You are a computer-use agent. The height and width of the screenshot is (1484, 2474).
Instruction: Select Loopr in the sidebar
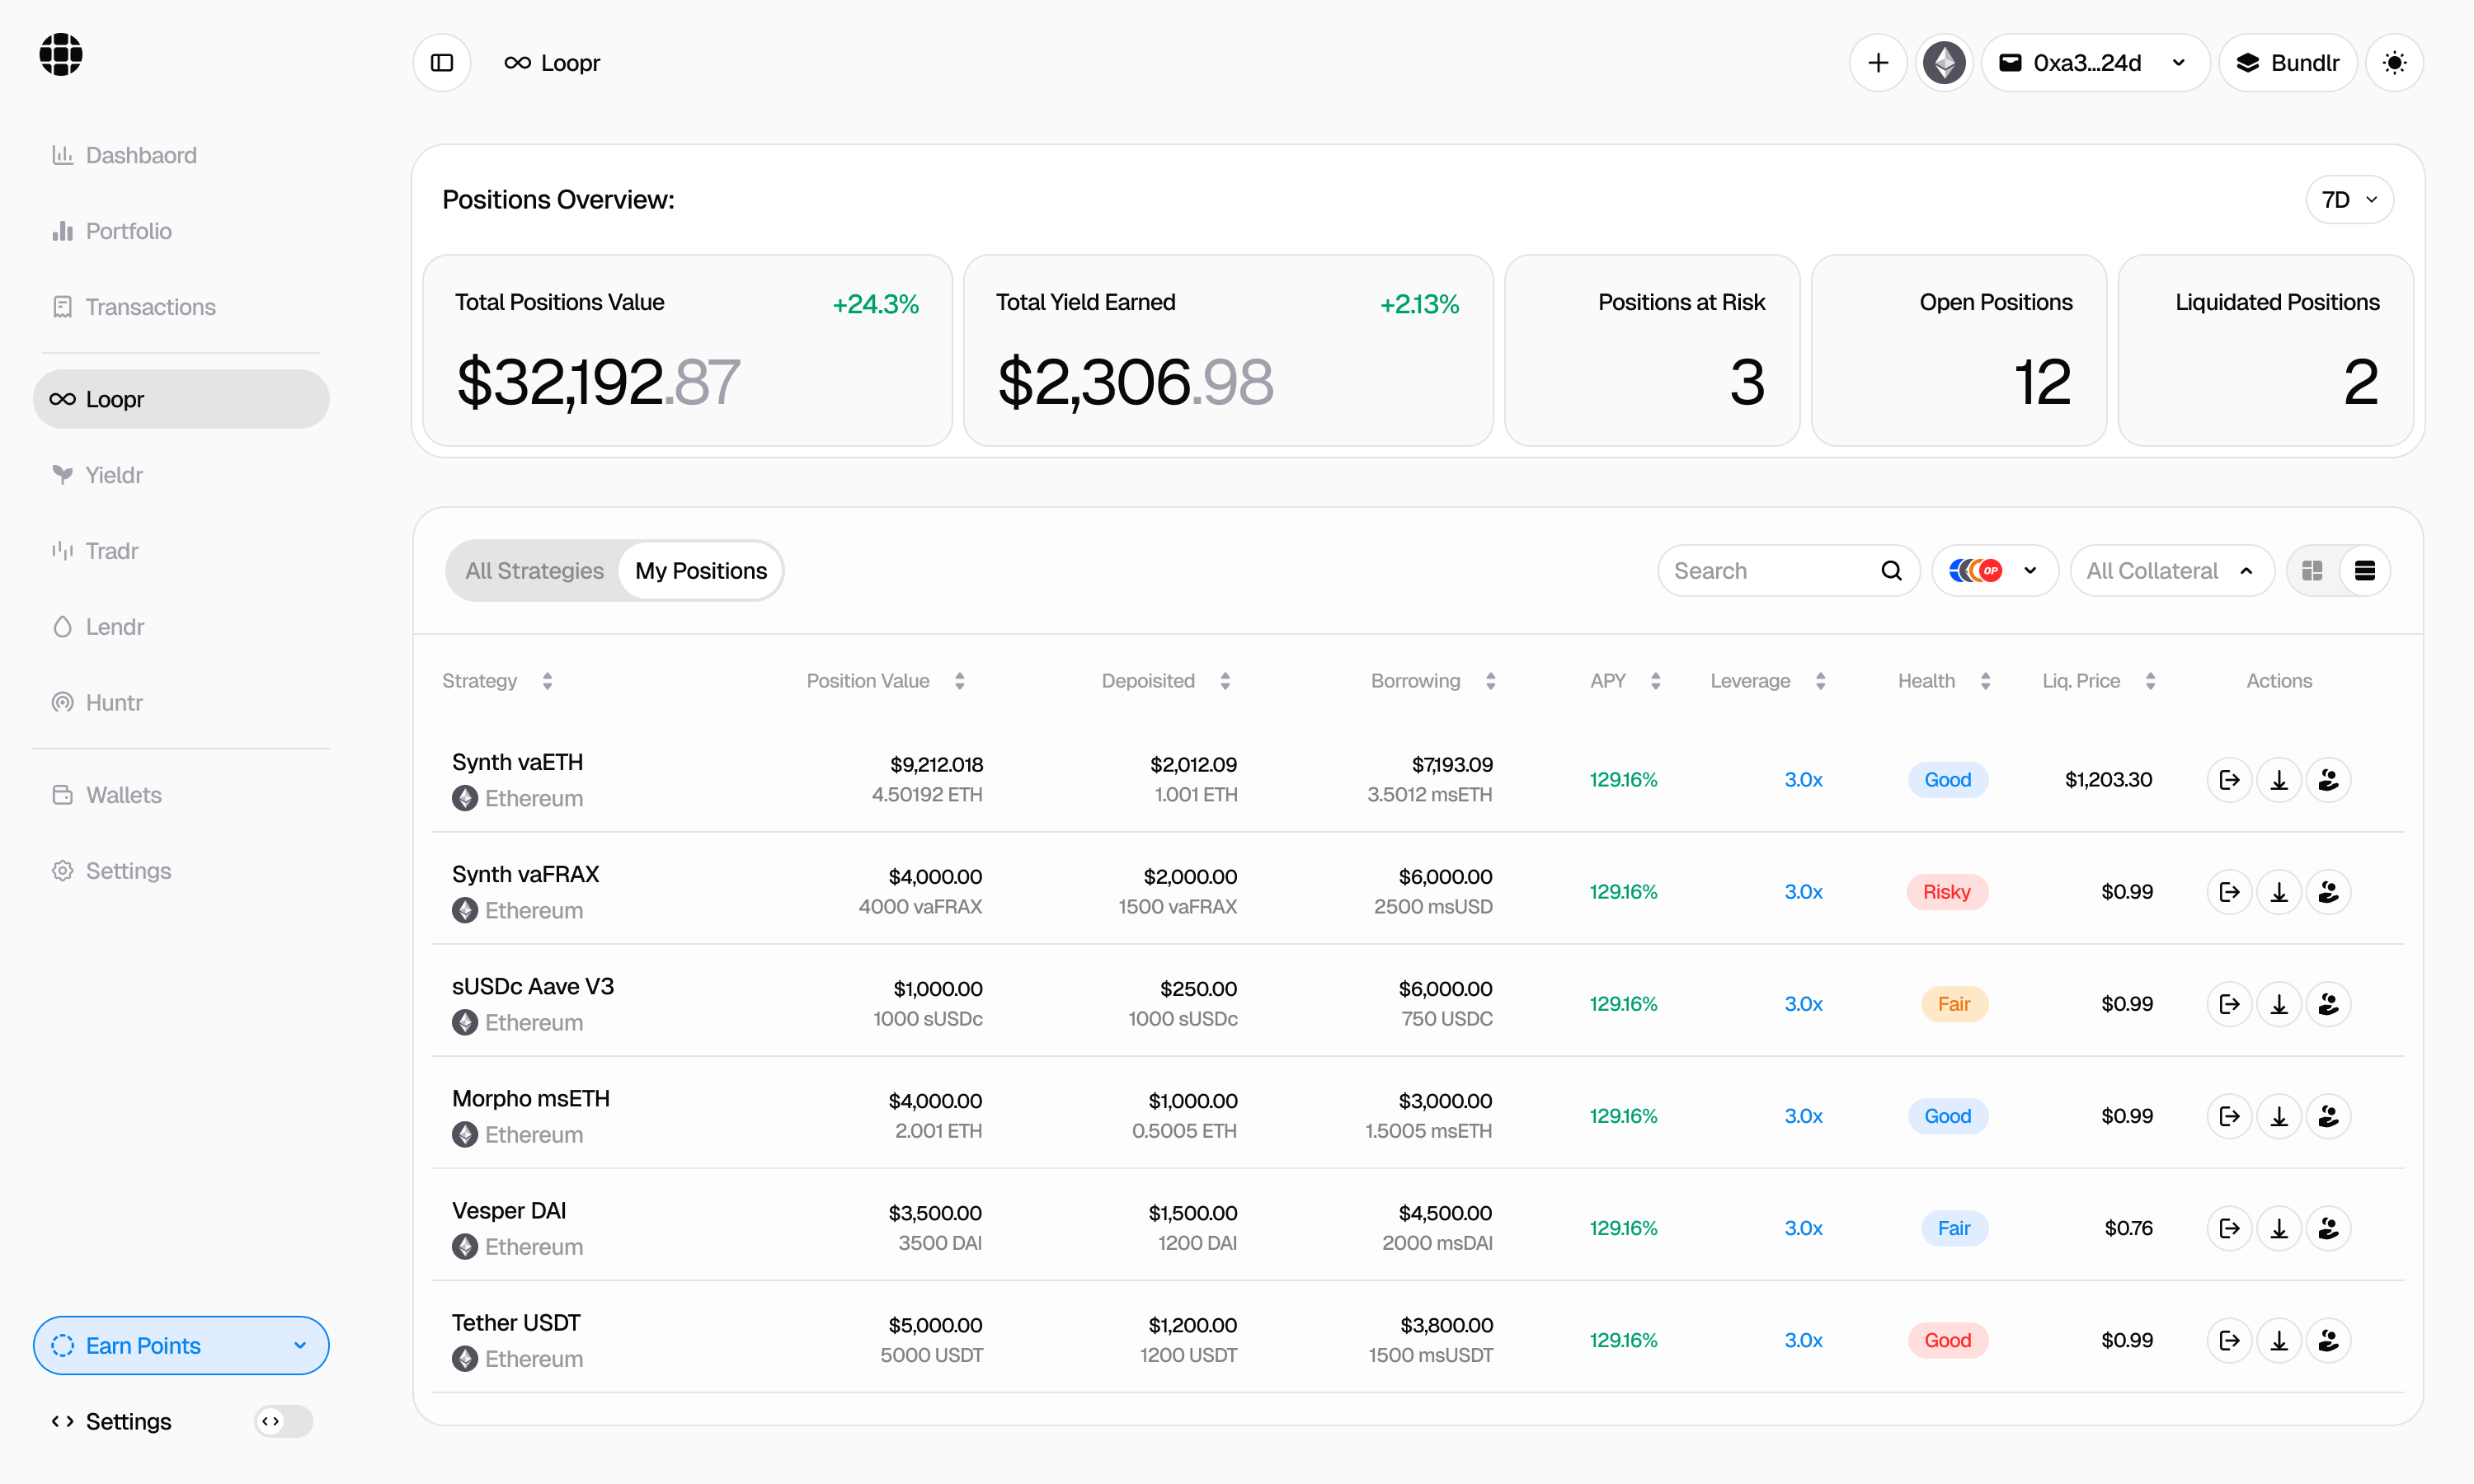click(181, 399)
